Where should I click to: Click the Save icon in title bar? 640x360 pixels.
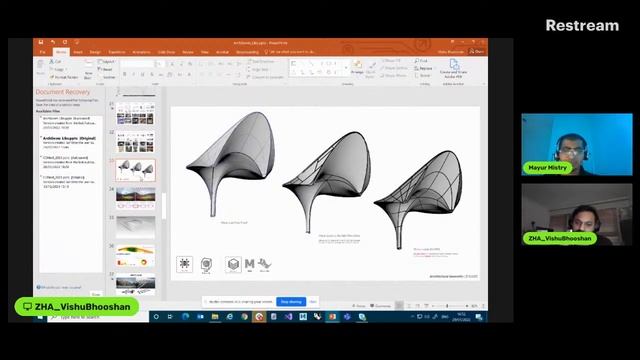(x=41, y=42)
